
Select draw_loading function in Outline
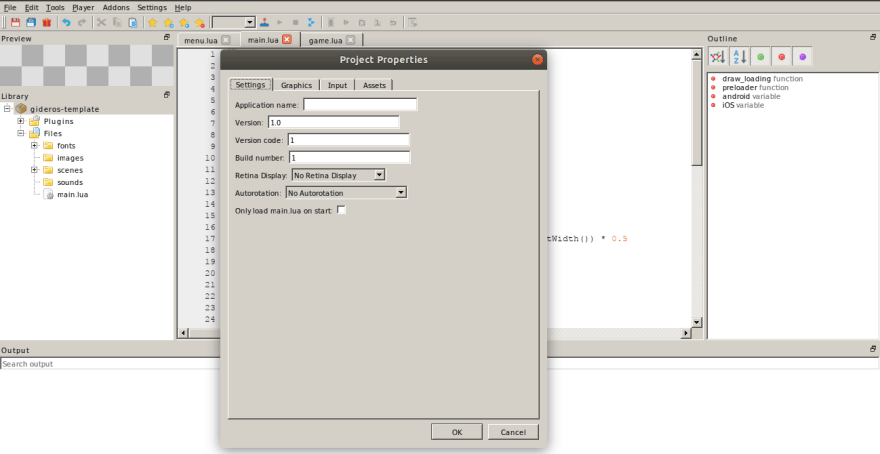coord(762,79)
